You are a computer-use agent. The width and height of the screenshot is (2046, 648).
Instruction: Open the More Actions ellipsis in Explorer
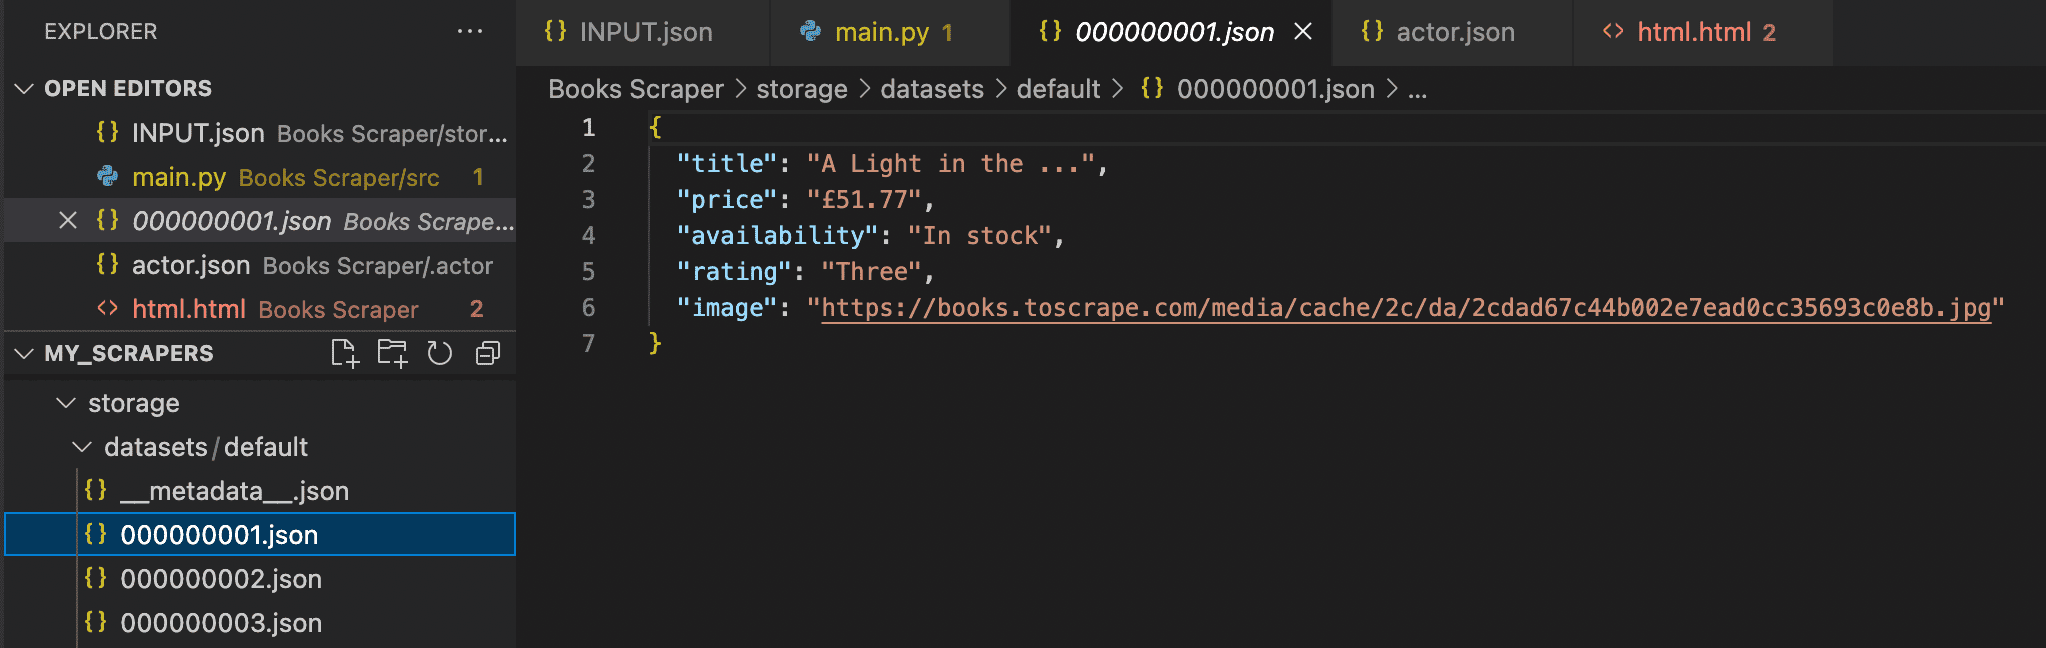point(469,31)
